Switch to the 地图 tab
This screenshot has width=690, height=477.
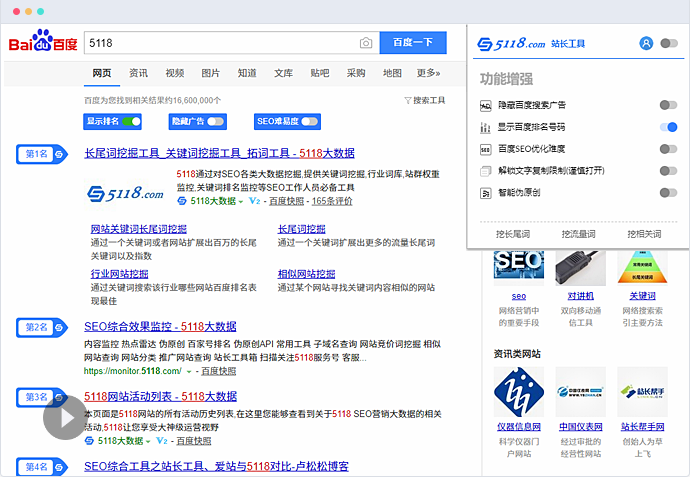[392, 73]
